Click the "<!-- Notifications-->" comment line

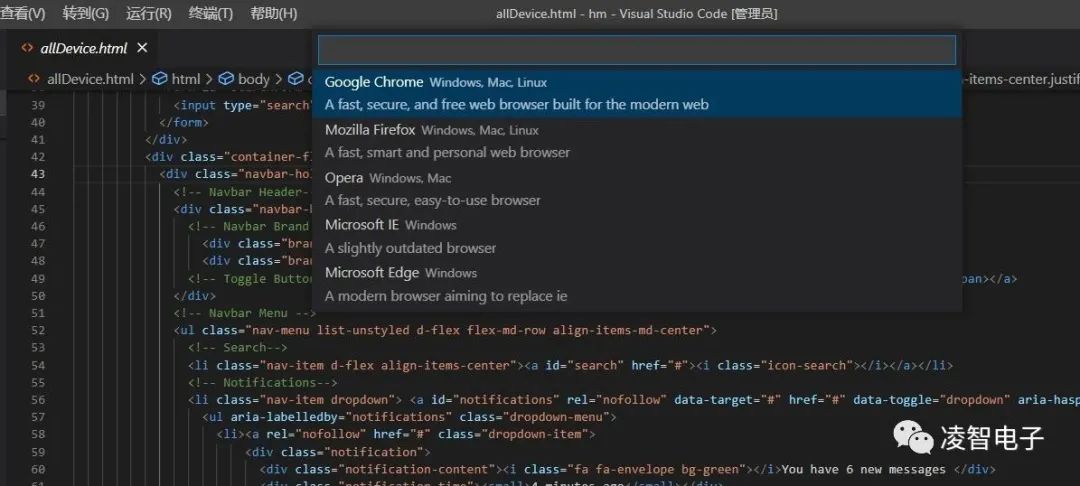(x=262, y=383)
